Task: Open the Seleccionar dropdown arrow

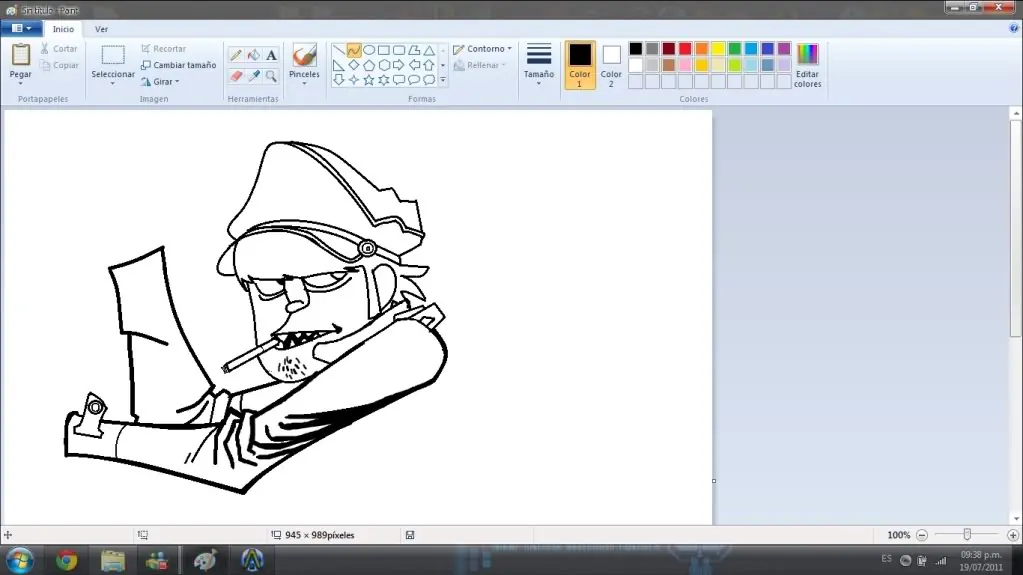Action: [113, 84]
